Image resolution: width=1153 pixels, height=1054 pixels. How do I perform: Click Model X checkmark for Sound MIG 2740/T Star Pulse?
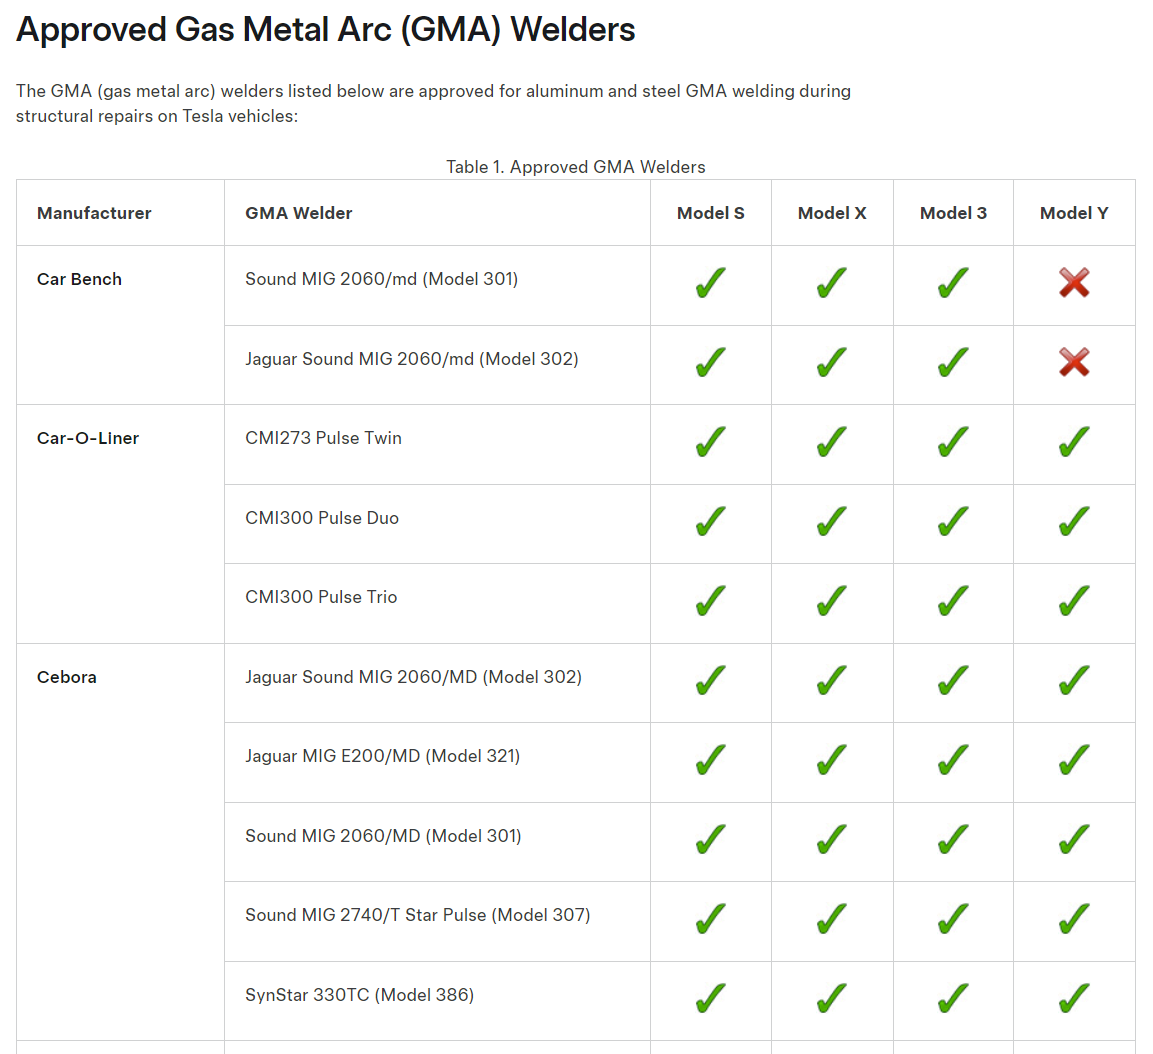(x=832, y=918)
